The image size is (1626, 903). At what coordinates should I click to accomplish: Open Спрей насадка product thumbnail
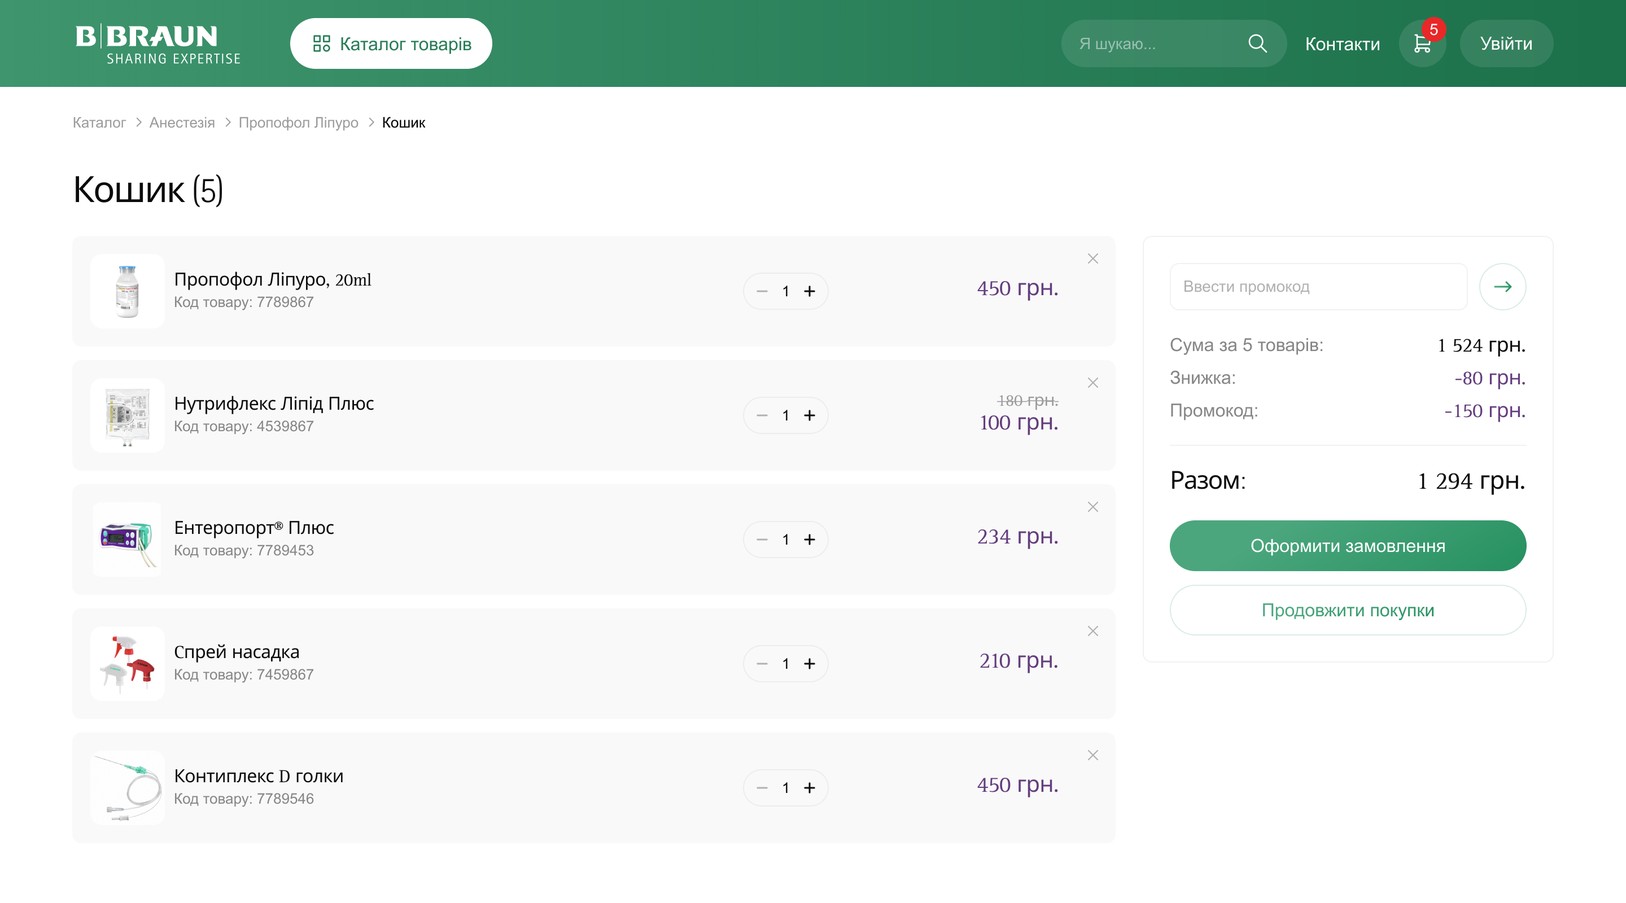coord(127,663)
